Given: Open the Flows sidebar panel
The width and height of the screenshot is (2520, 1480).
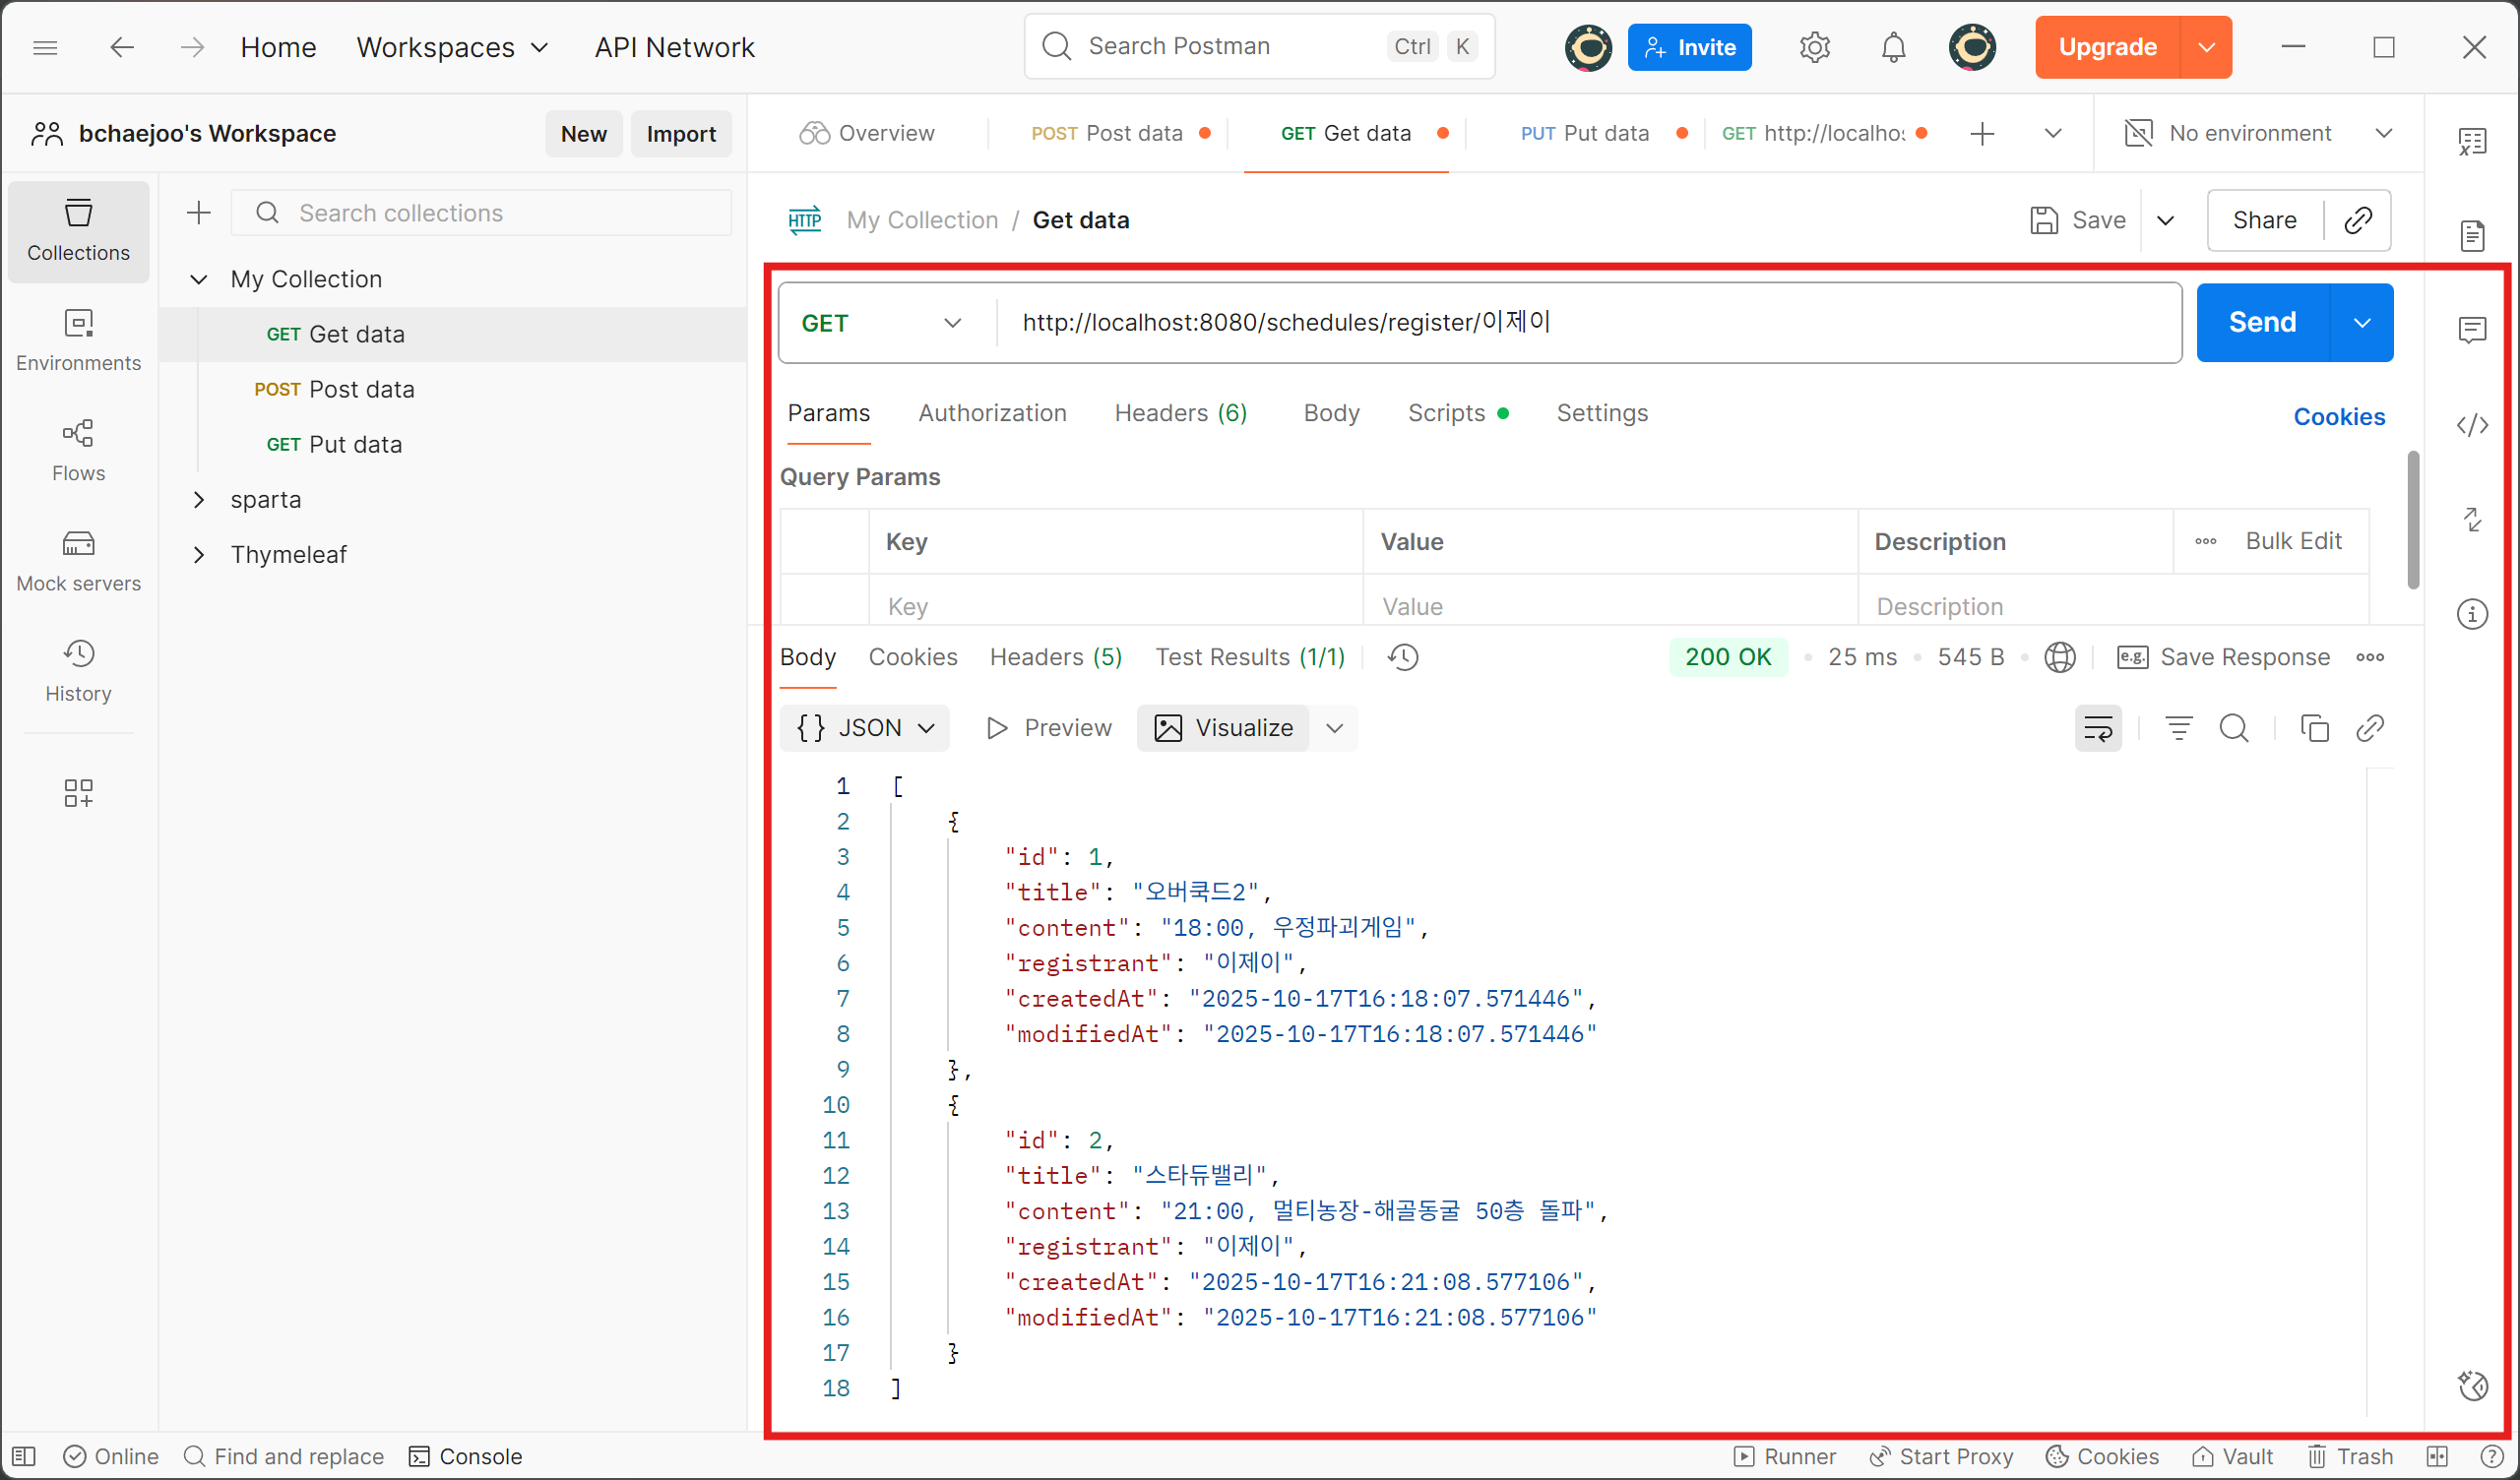Looking at the screenshot, I should pyautogui.click(x=78, y=449).
